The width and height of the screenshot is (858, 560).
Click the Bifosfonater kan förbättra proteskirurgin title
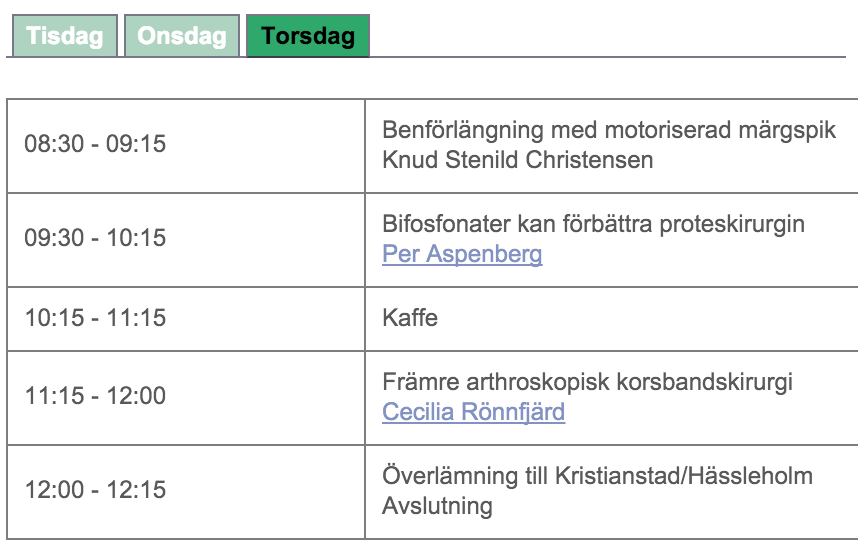pyautogui.click(x=594, y=224)
